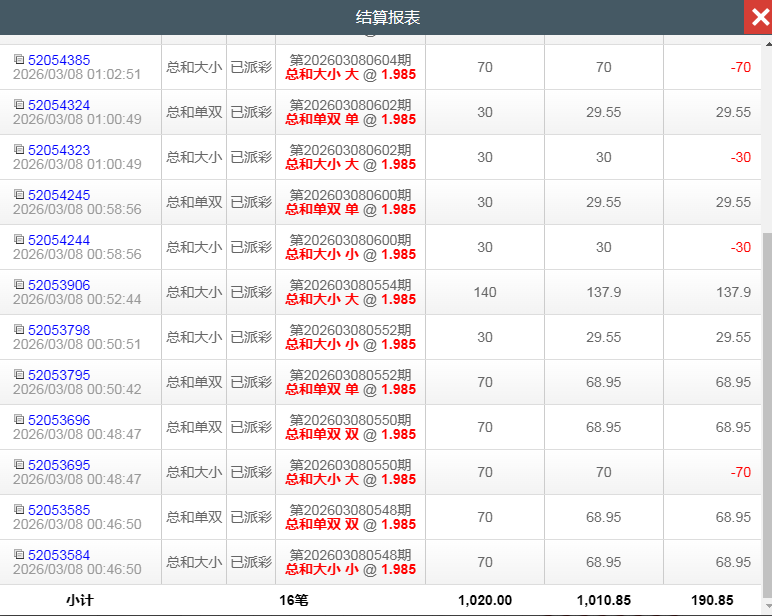Click the -30 loss in order 52054244 row
Screen dimensions: 772x616
point(740,247)
